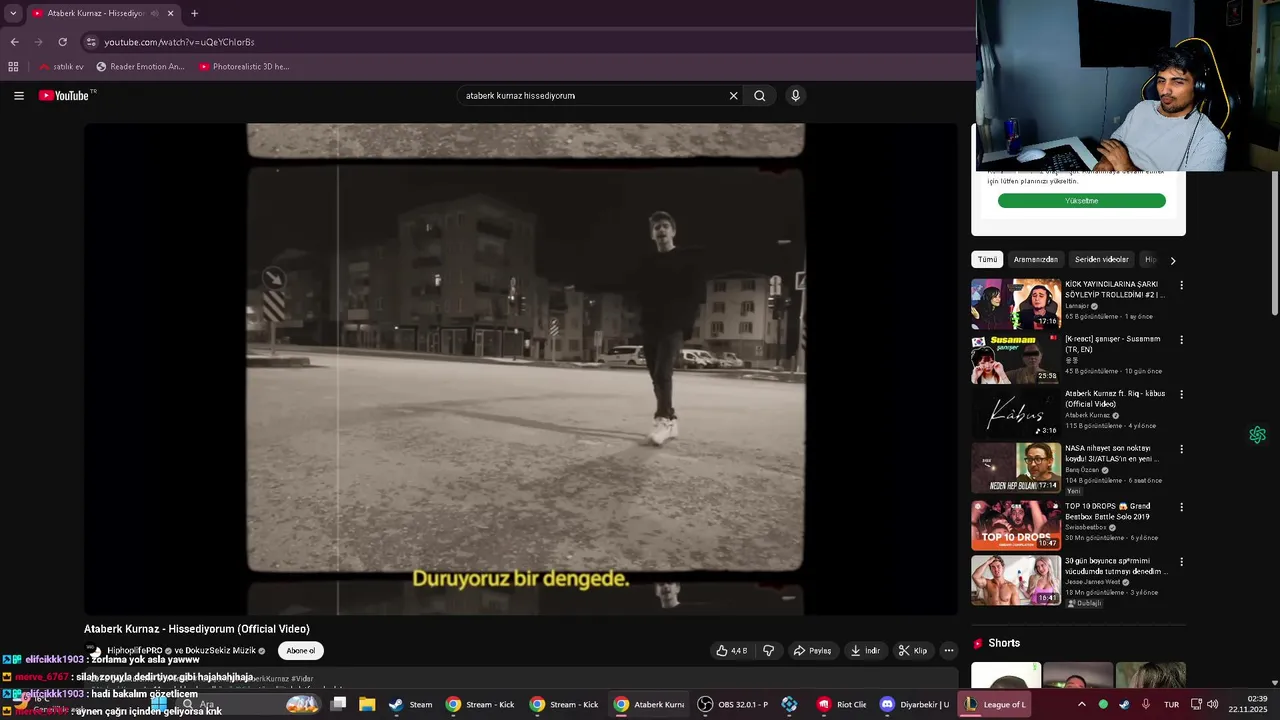The height and width of the screenshot is (720, 1280).
Task: Switch to Riot Client in taskbar
Action: [842, 704]
